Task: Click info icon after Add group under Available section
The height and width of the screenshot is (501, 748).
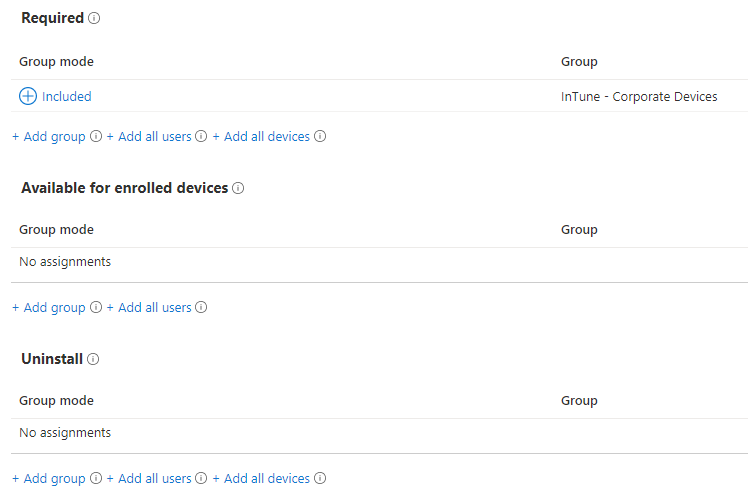Action: (x=96, y=307)
